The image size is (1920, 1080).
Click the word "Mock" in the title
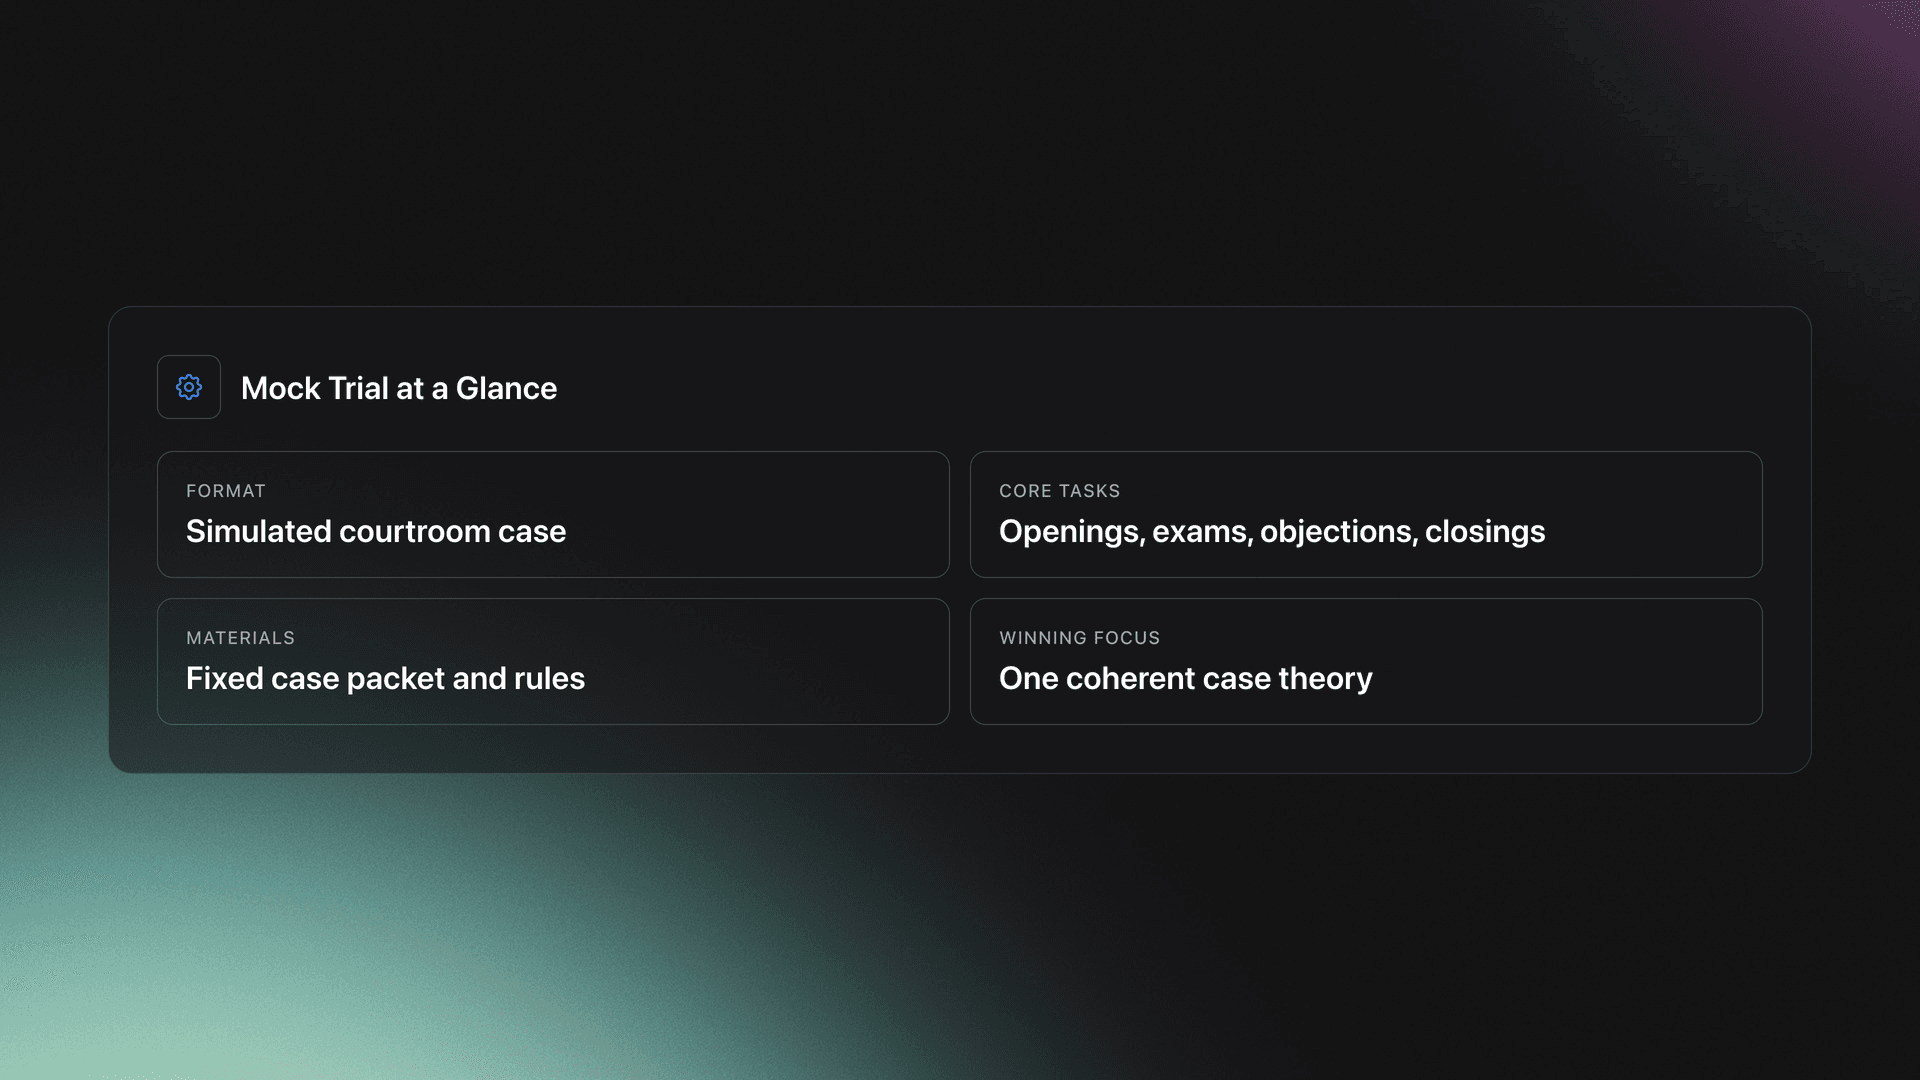(280, 388)
